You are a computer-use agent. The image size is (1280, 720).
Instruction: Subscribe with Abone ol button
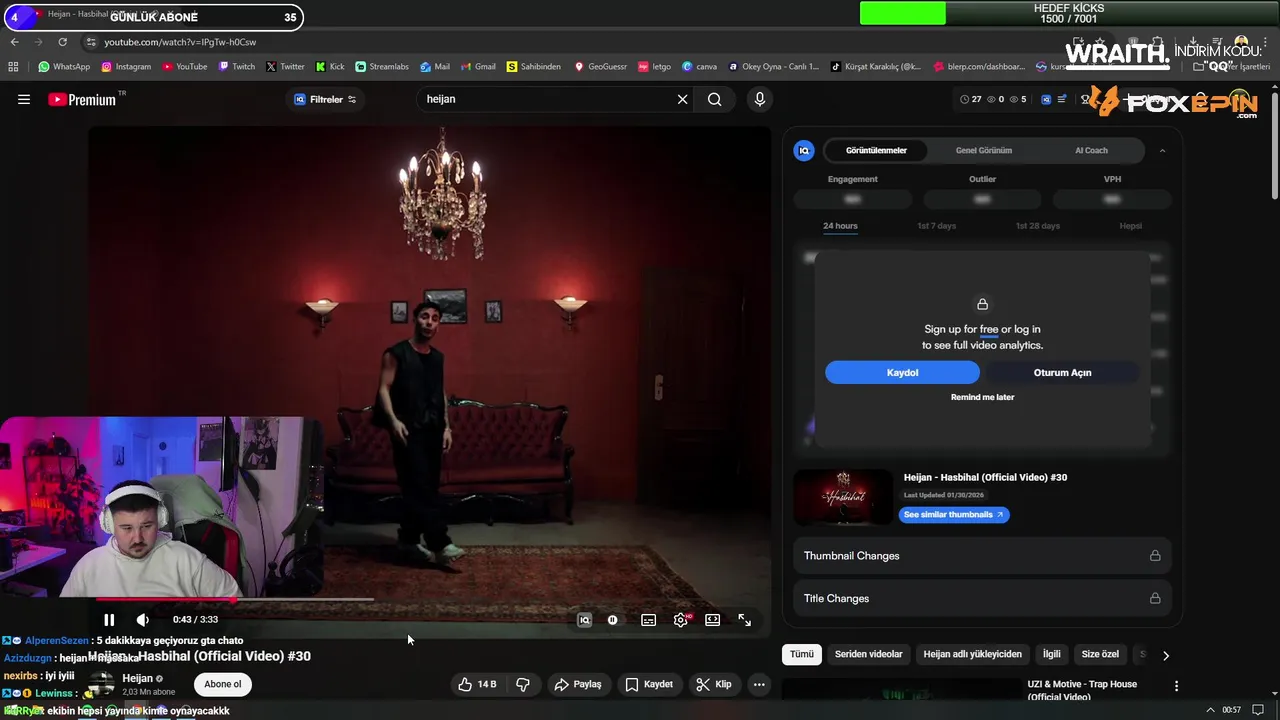click(223, 684)
